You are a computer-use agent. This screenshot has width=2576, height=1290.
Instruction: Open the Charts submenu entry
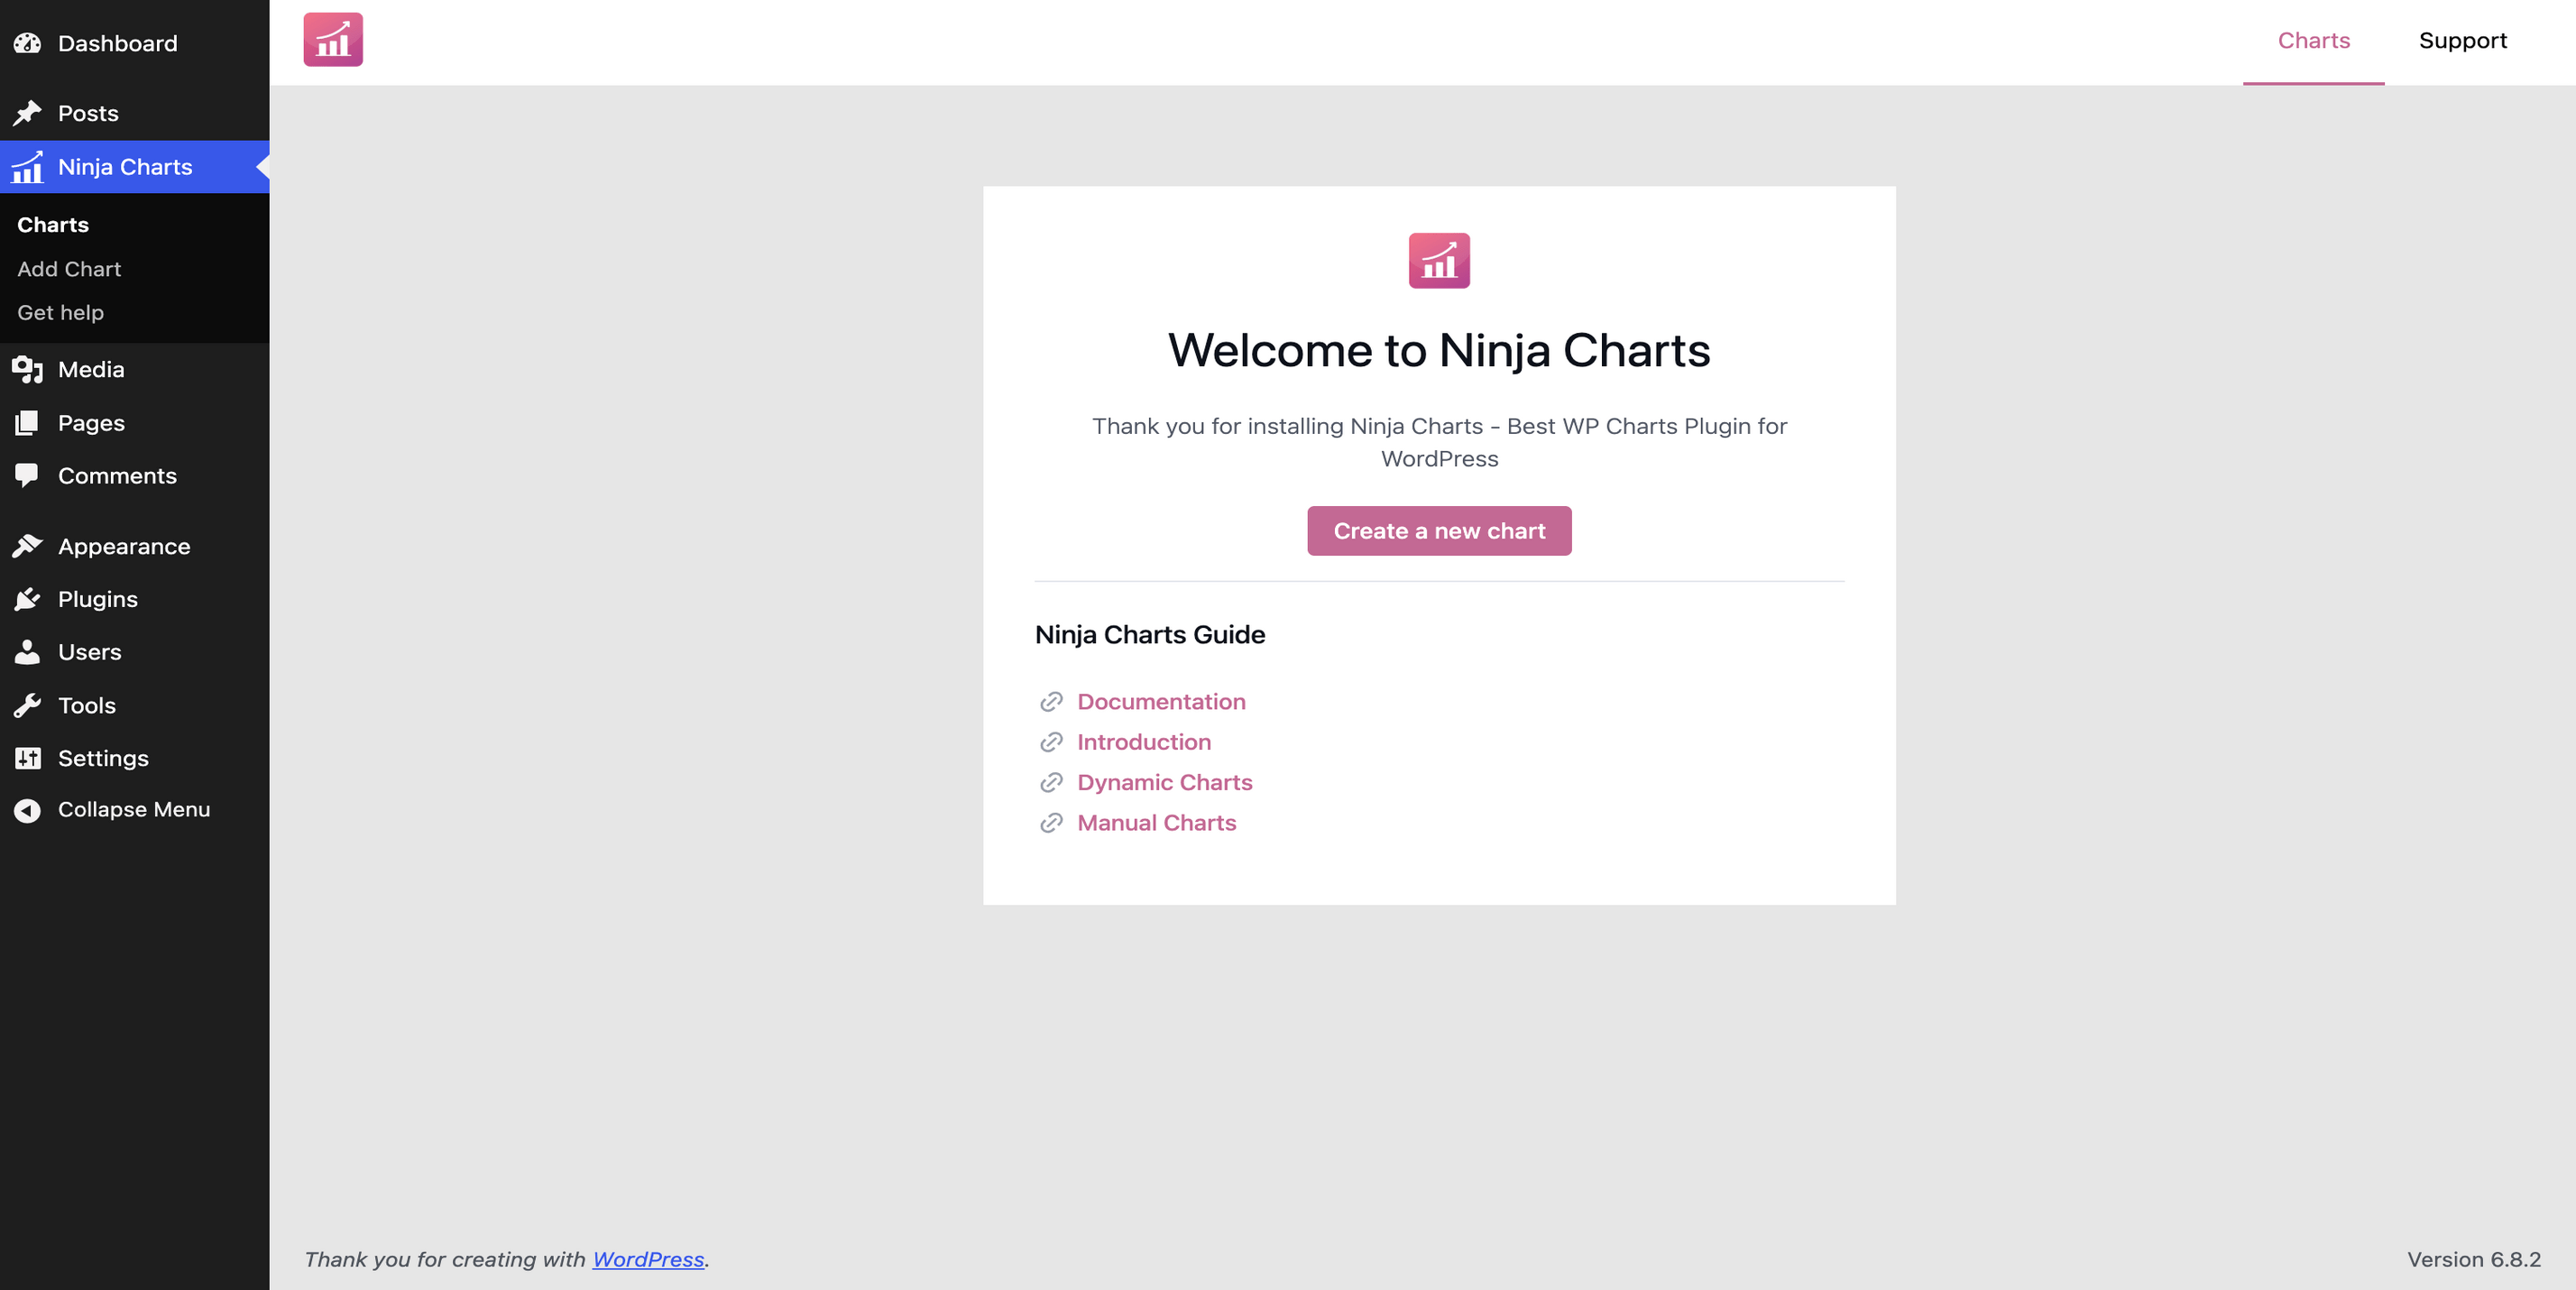pos(53,225)
